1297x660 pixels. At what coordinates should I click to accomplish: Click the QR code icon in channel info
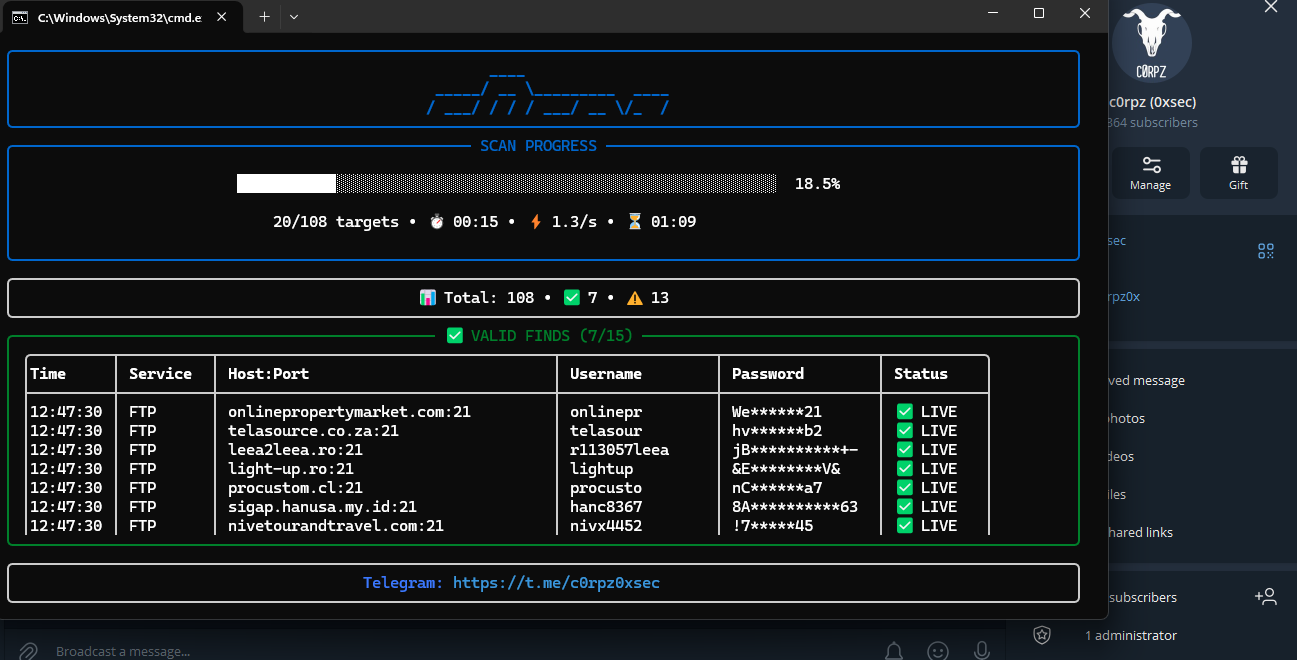coord(1266,251)
